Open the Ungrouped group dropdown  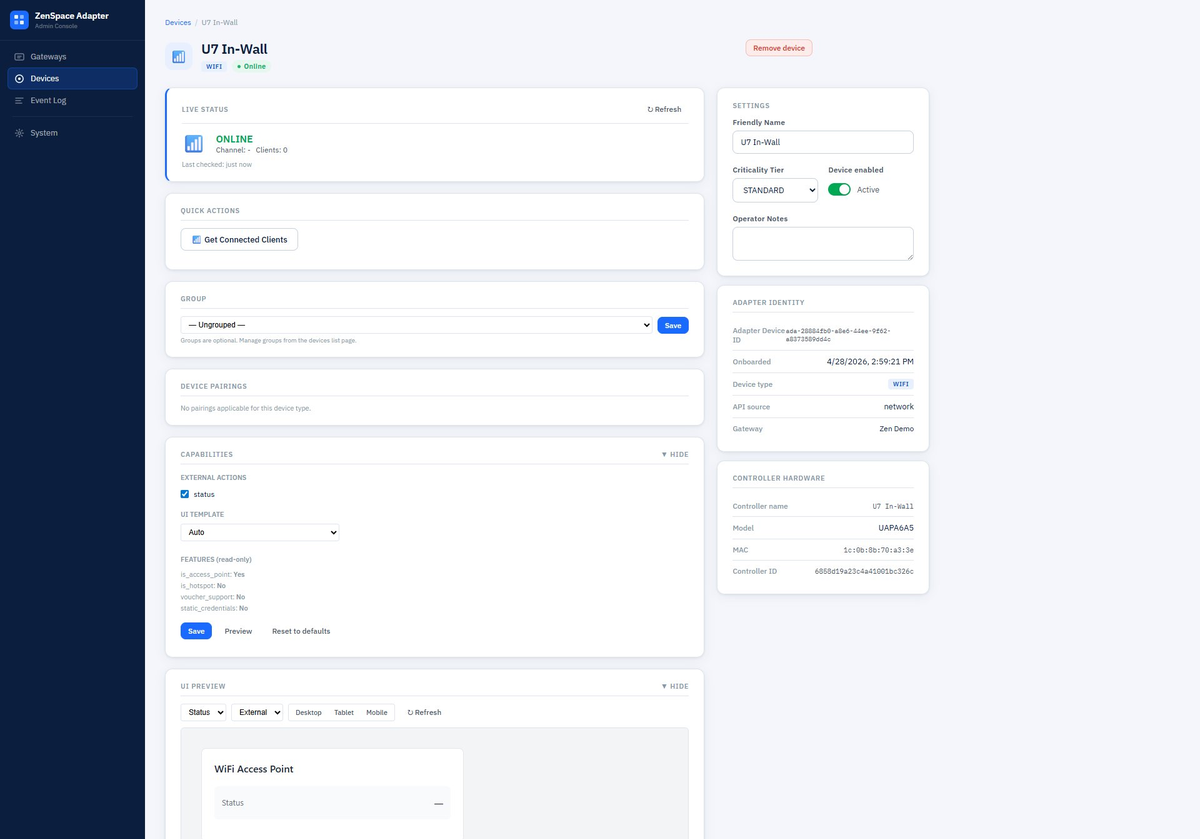tap(417, 325)
